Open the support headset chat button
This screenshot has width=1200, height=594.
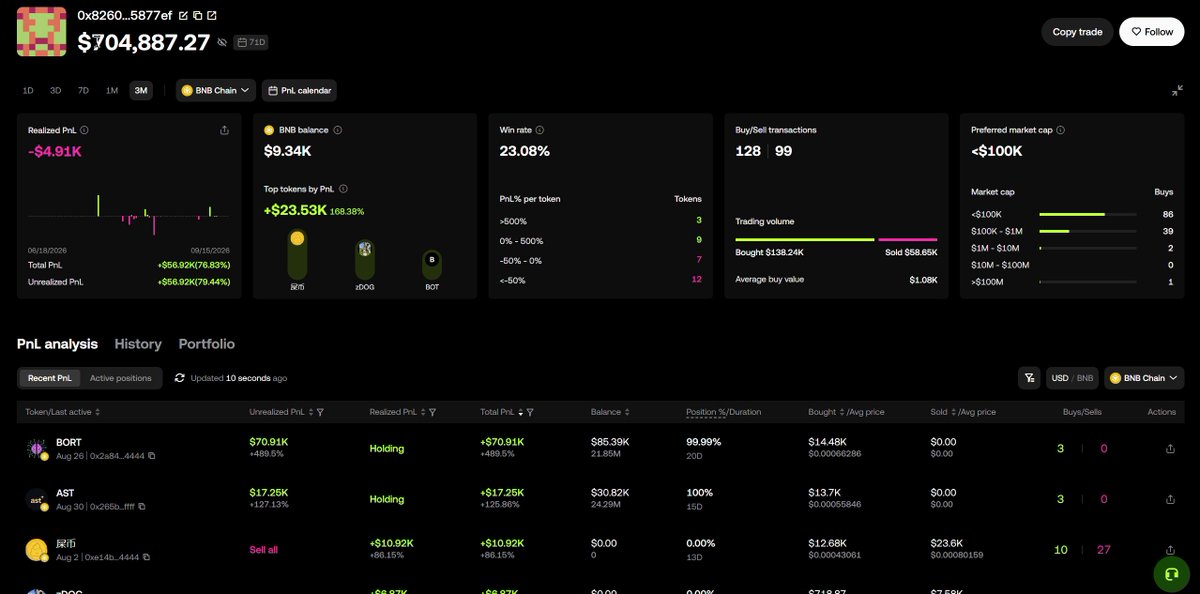(1171, 573)
